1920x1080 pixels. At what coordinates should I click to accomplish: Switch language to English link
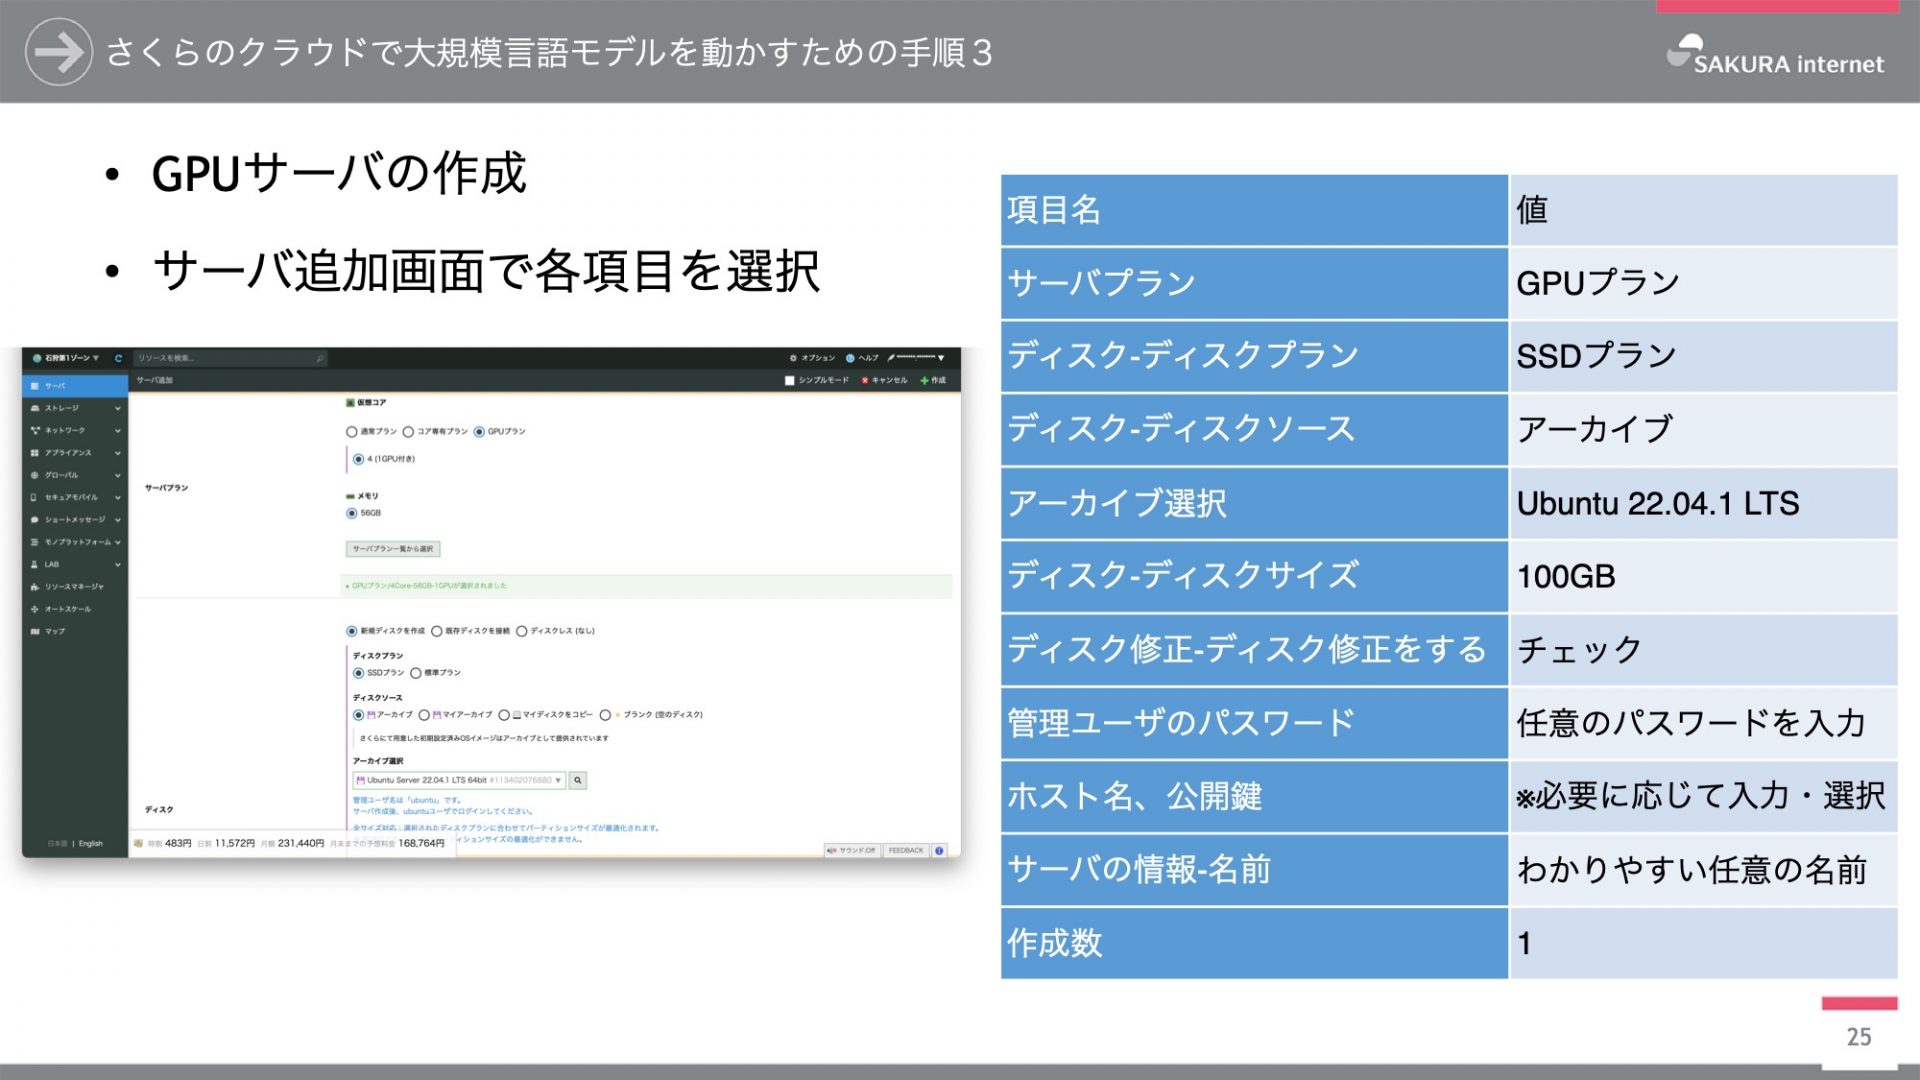tap(91, 844)
